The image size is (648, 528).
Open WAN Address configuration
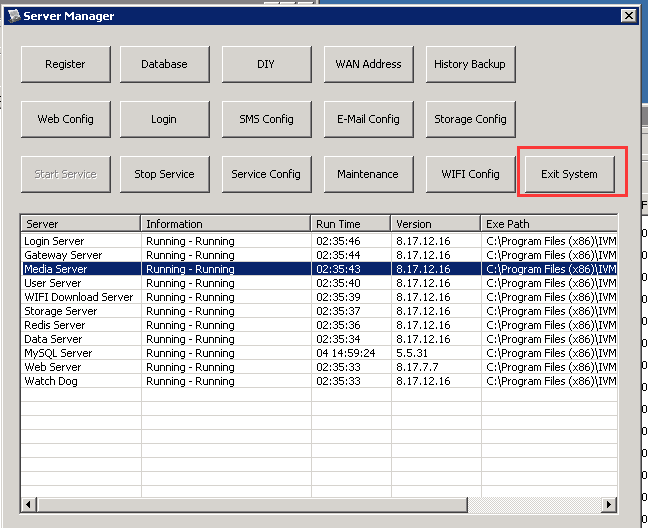tap(369, 64)
